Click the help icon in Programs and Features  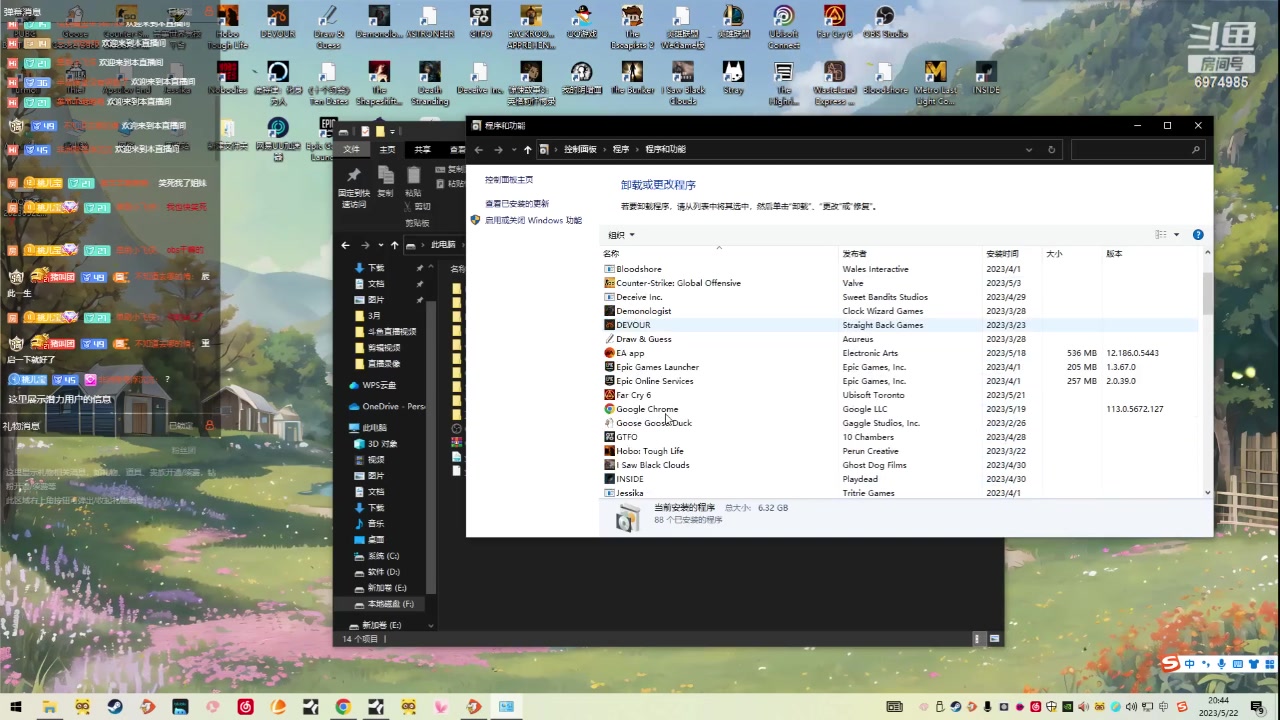tap(1198, 235)
